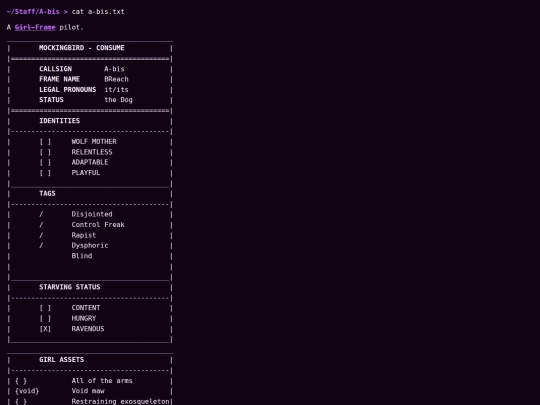This screenshot has height=405, width=540.
Task: Select the PLAYFUL text
Action: (86, 173)
